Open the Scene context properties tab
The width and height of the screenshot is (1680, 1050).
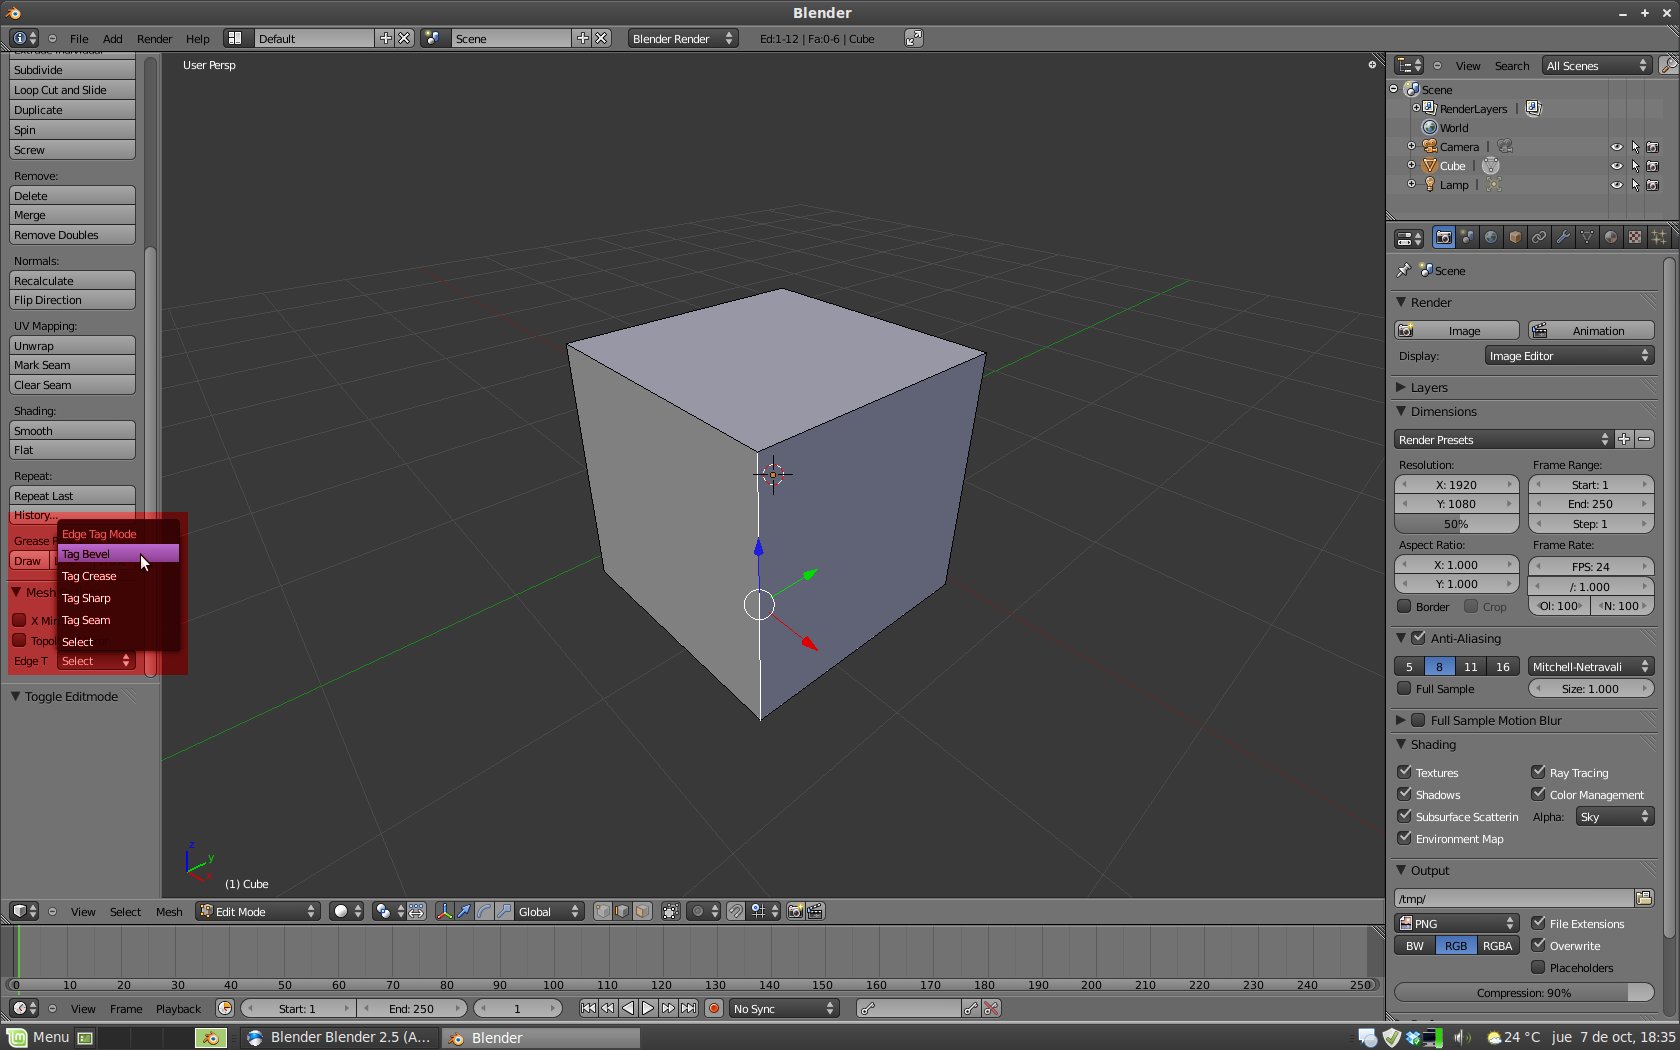click(1467, 237)
